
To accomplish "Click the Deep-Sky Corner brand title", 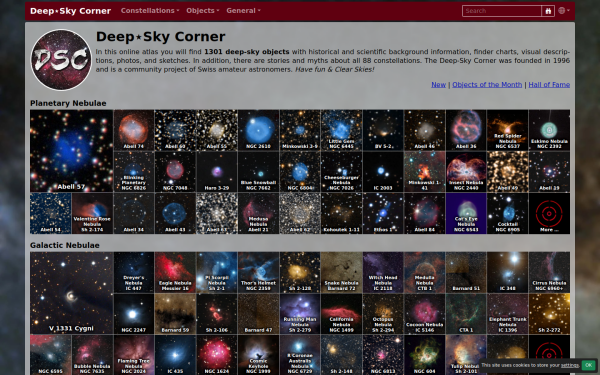I will coord(70,11).
